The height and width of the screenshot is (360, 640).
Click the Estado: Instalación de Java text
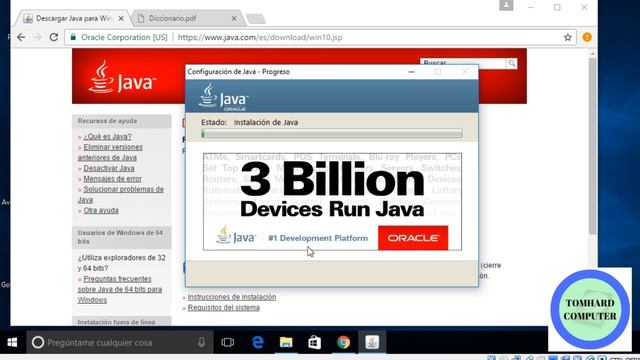(x=249, y=122)
